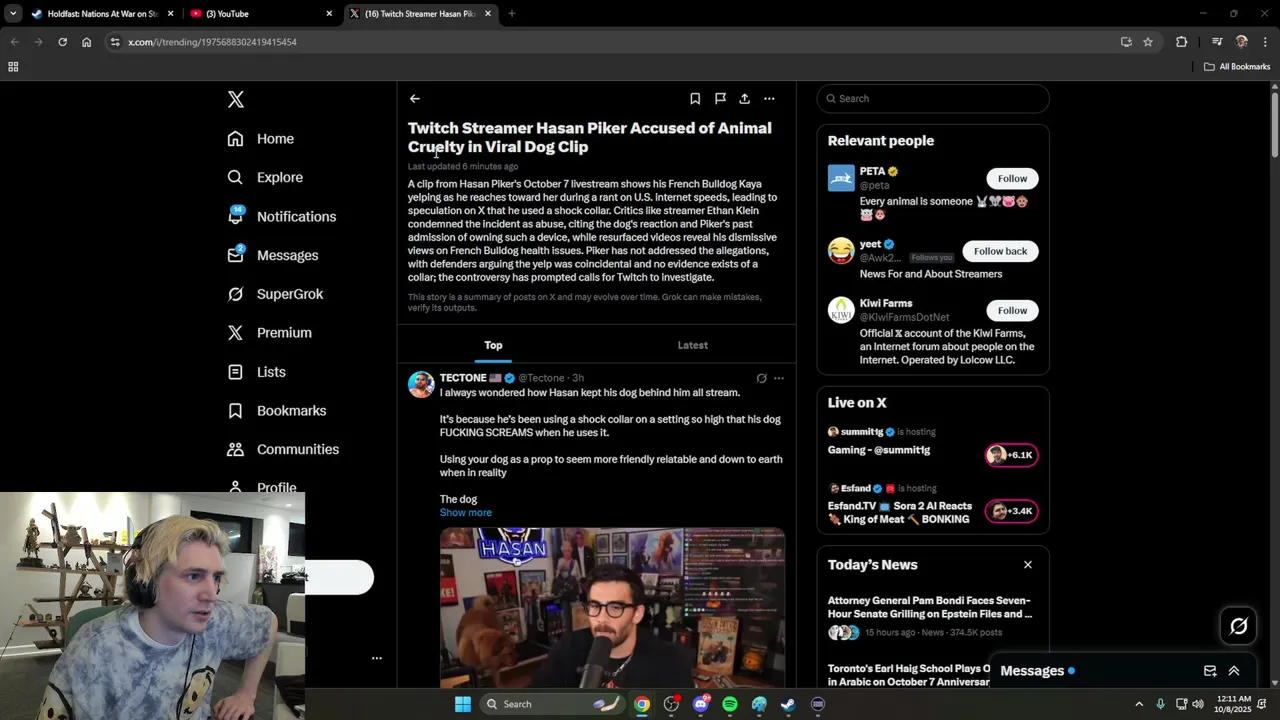Click the +3.4K listeners badge
1280x720 pixels.
coord(1011,511)
